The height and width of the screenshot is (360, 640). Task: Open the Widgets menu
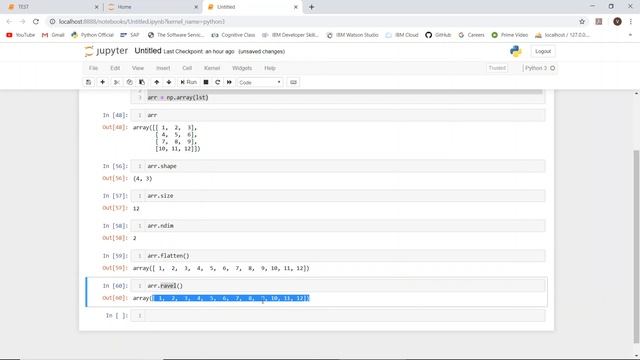coord(242,68)
